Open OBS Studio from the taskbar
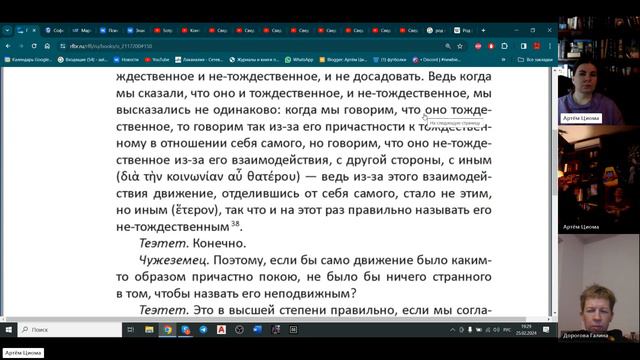The image size is (640, 360). 239,330
